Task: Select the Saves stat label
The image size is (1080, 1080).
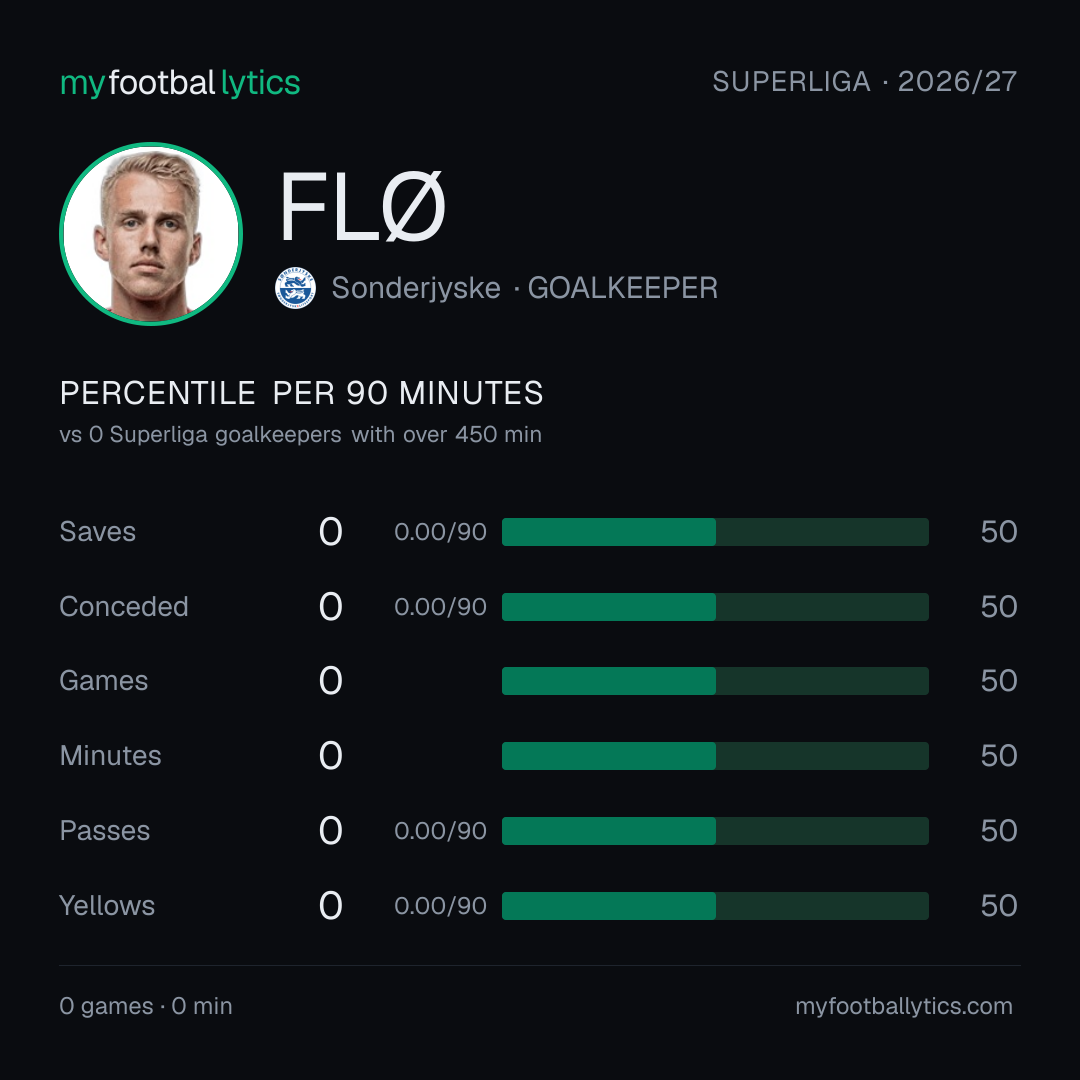Action: point(98,532)
